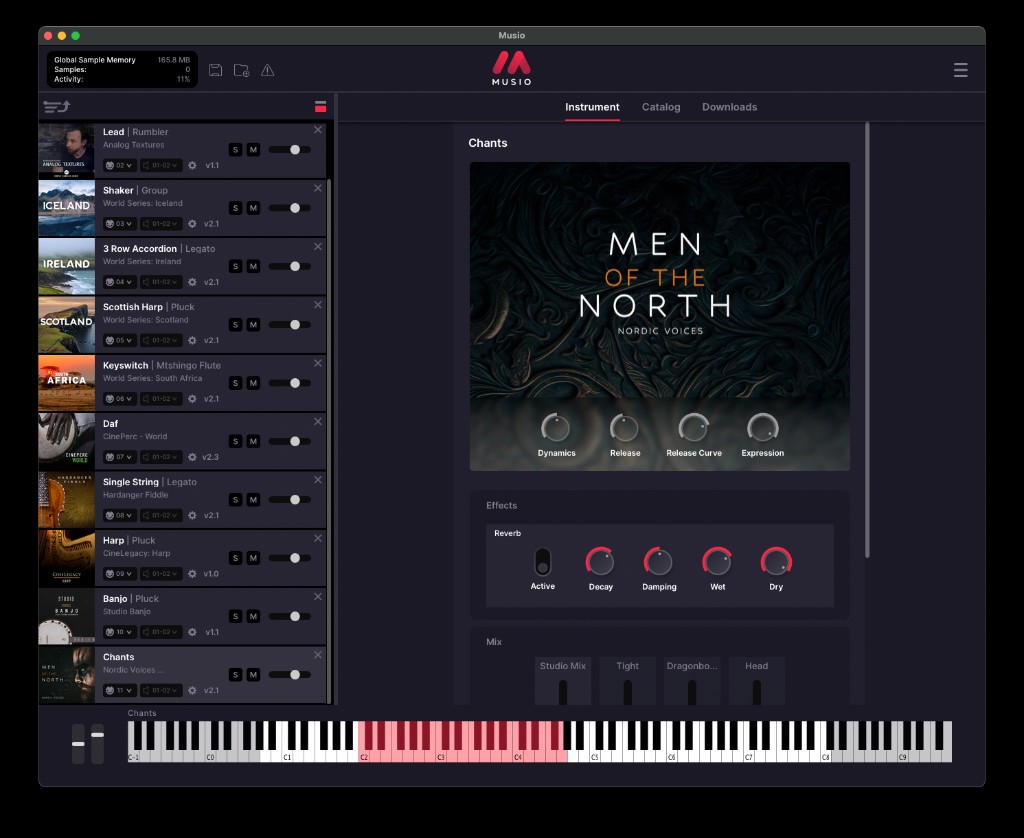This screenshot has width=1024, height=838.
Task: Open MIDI channel 02 dropdown for Lead
Action: pos(120,165)
